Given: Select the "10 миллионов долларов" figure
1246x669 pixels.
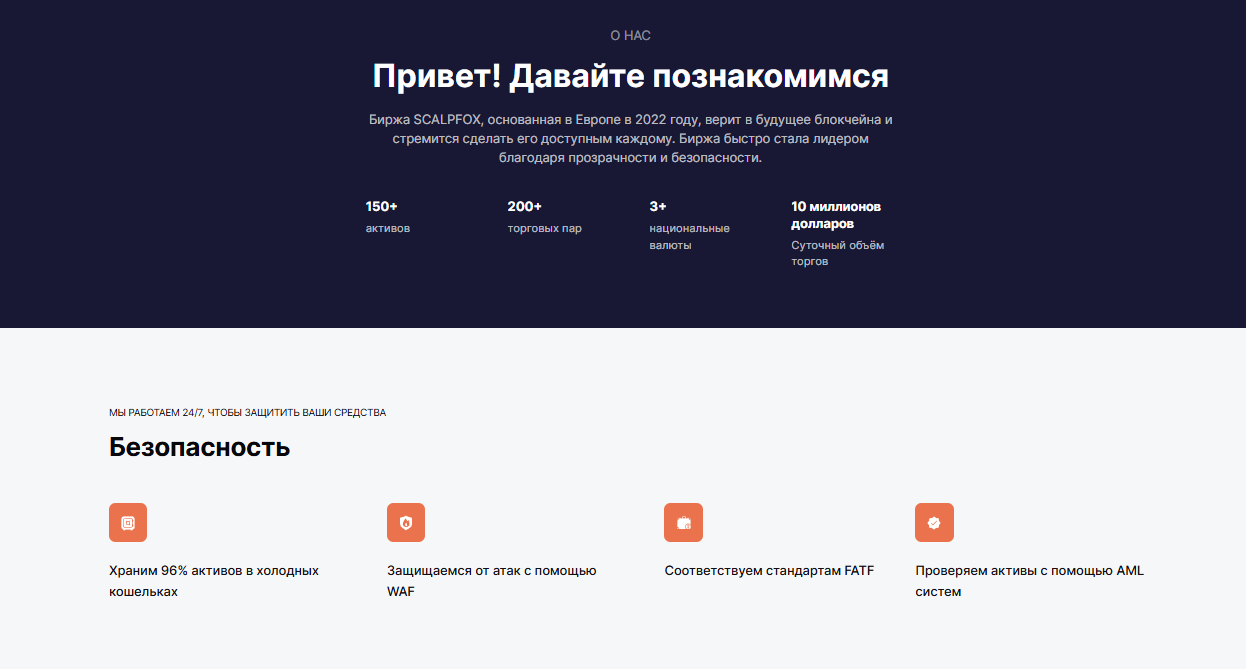Looking at the screenshot, I should (836, 215).
